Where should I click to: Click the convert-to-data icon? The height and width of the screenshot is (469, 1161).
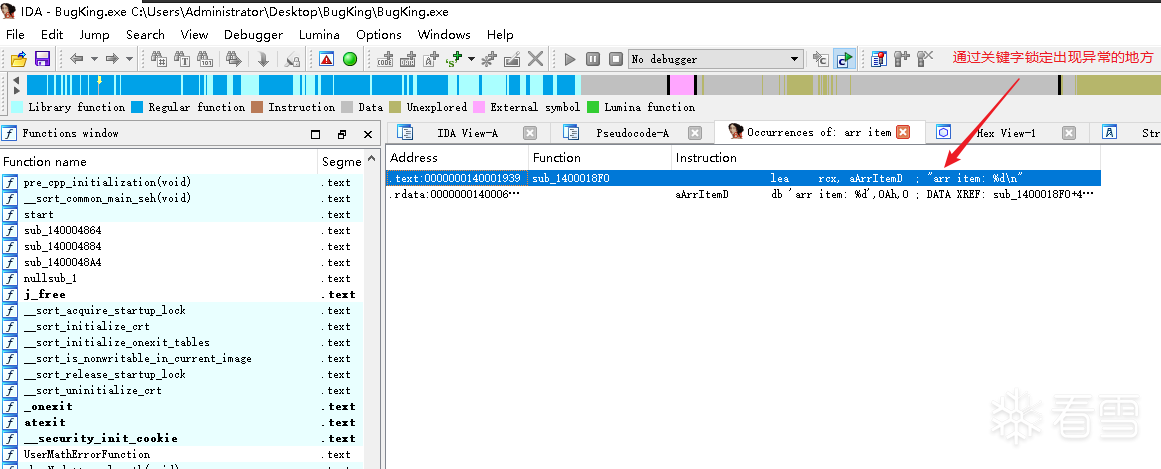pyautogui.click(x=408, y=59)
